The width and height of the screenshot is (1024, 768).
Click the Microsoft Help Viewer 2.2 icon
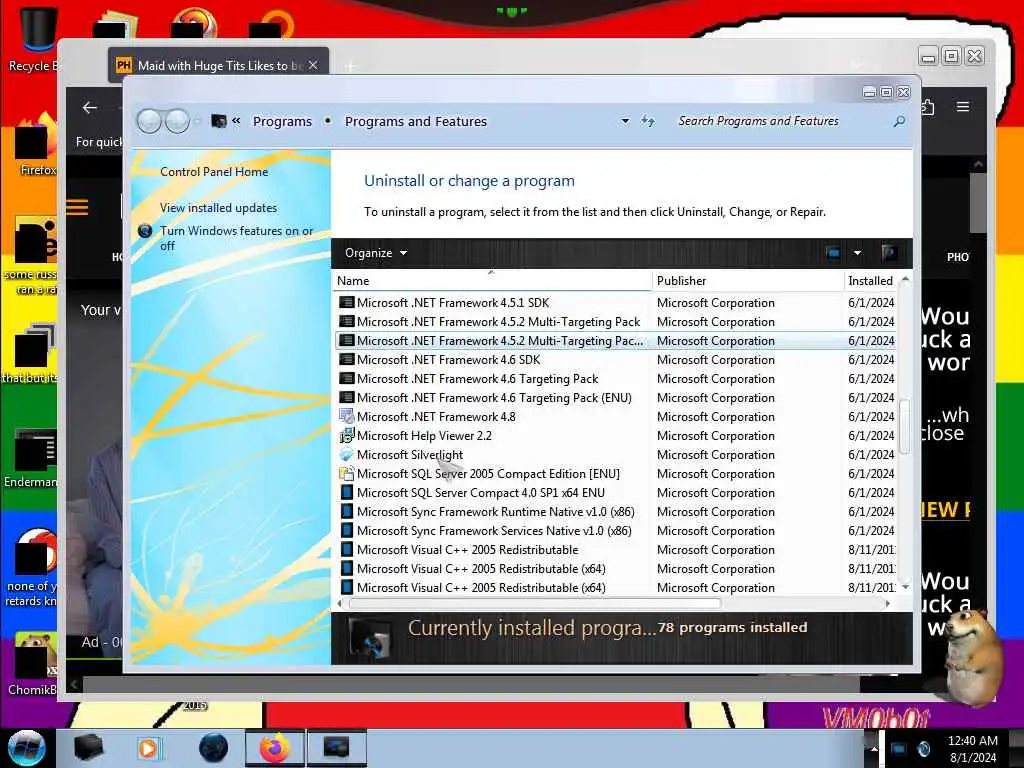[347, 436]
